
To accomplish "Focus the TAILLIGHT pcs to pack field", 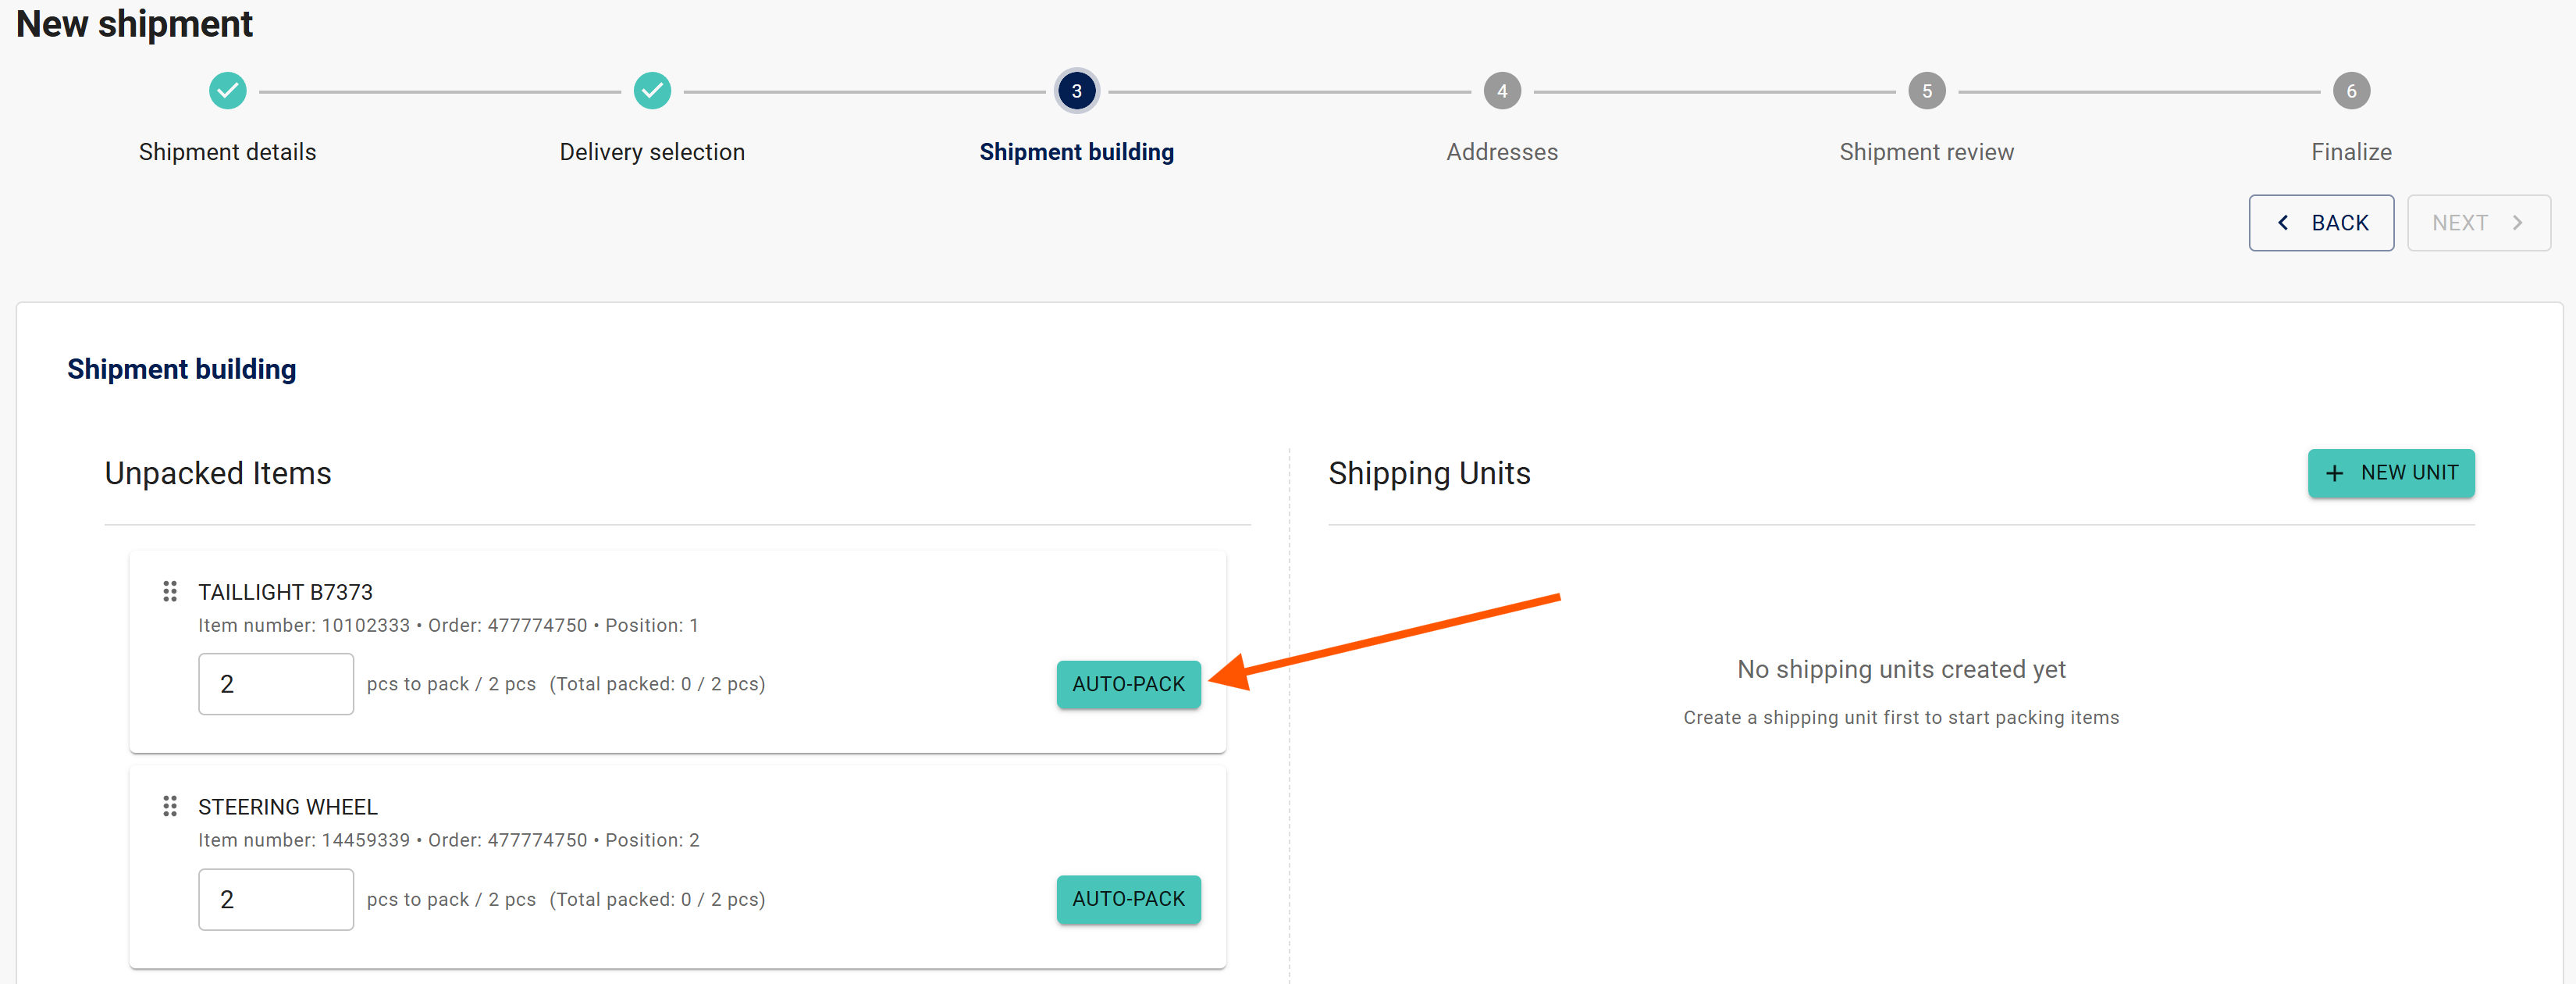I will (x=275, y=684).
